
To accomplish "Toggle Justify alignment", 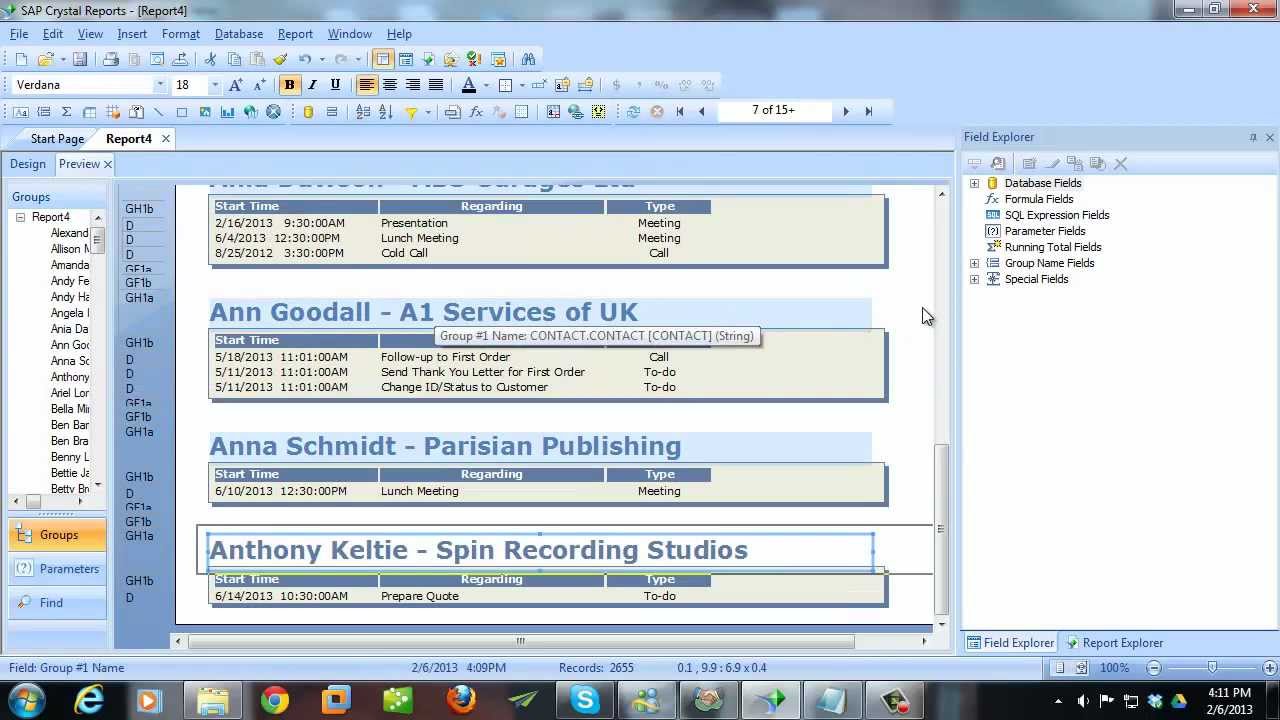I will (436, 85).
